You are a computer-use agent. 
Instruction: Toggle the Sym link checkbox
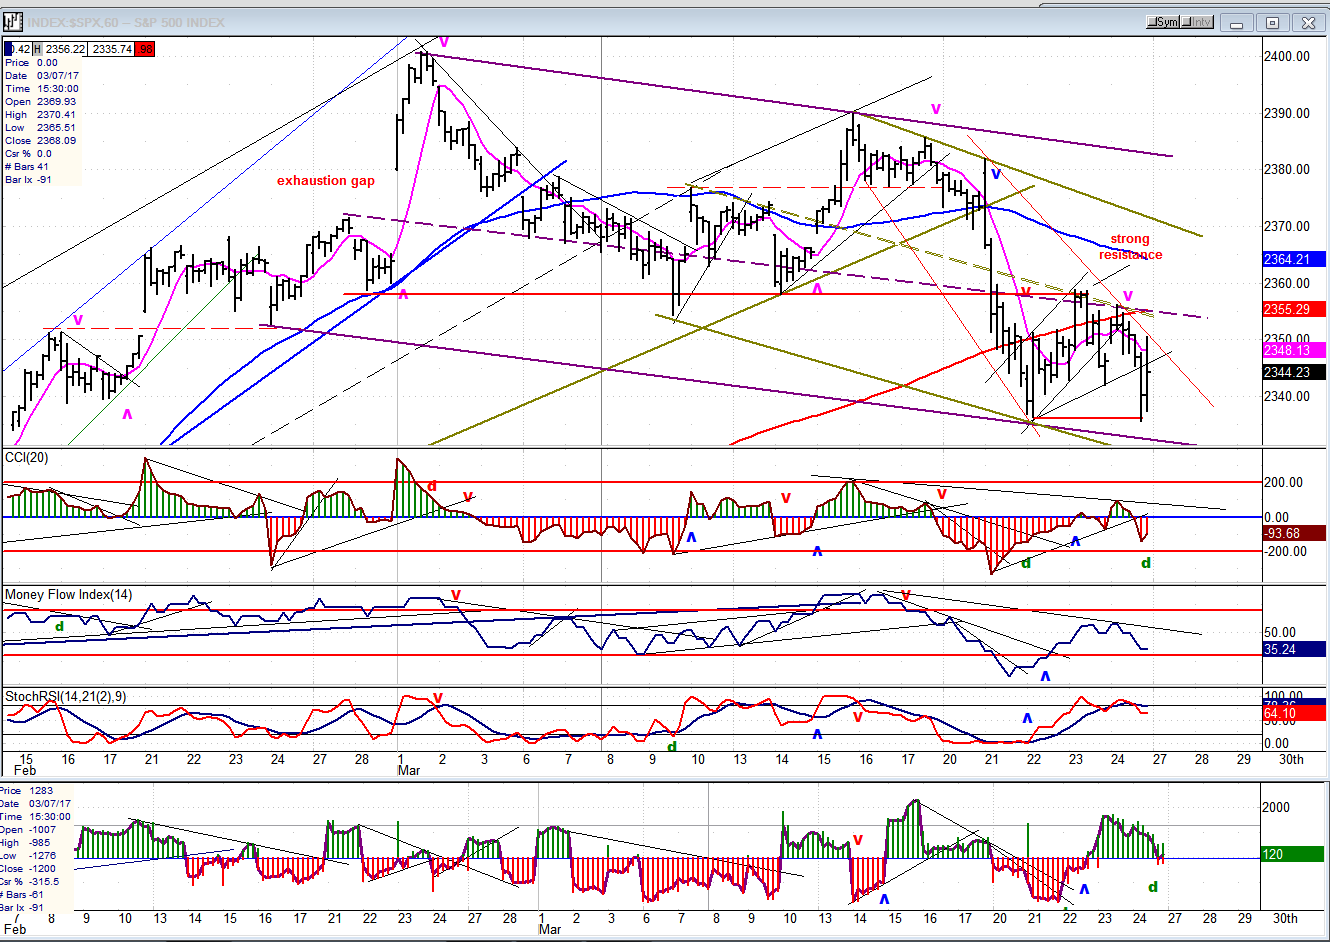1164,22
